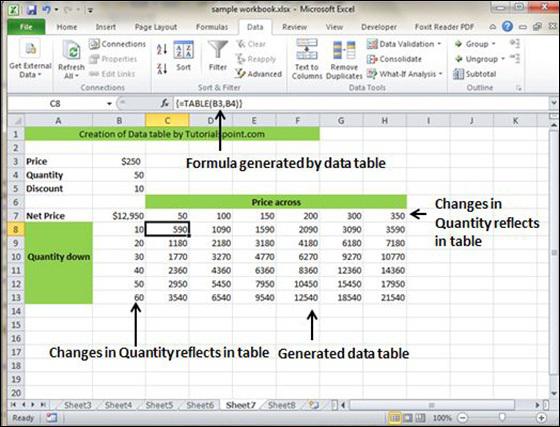Click the Consolidate button
This screenshot has height=427, width=560.
394,59
